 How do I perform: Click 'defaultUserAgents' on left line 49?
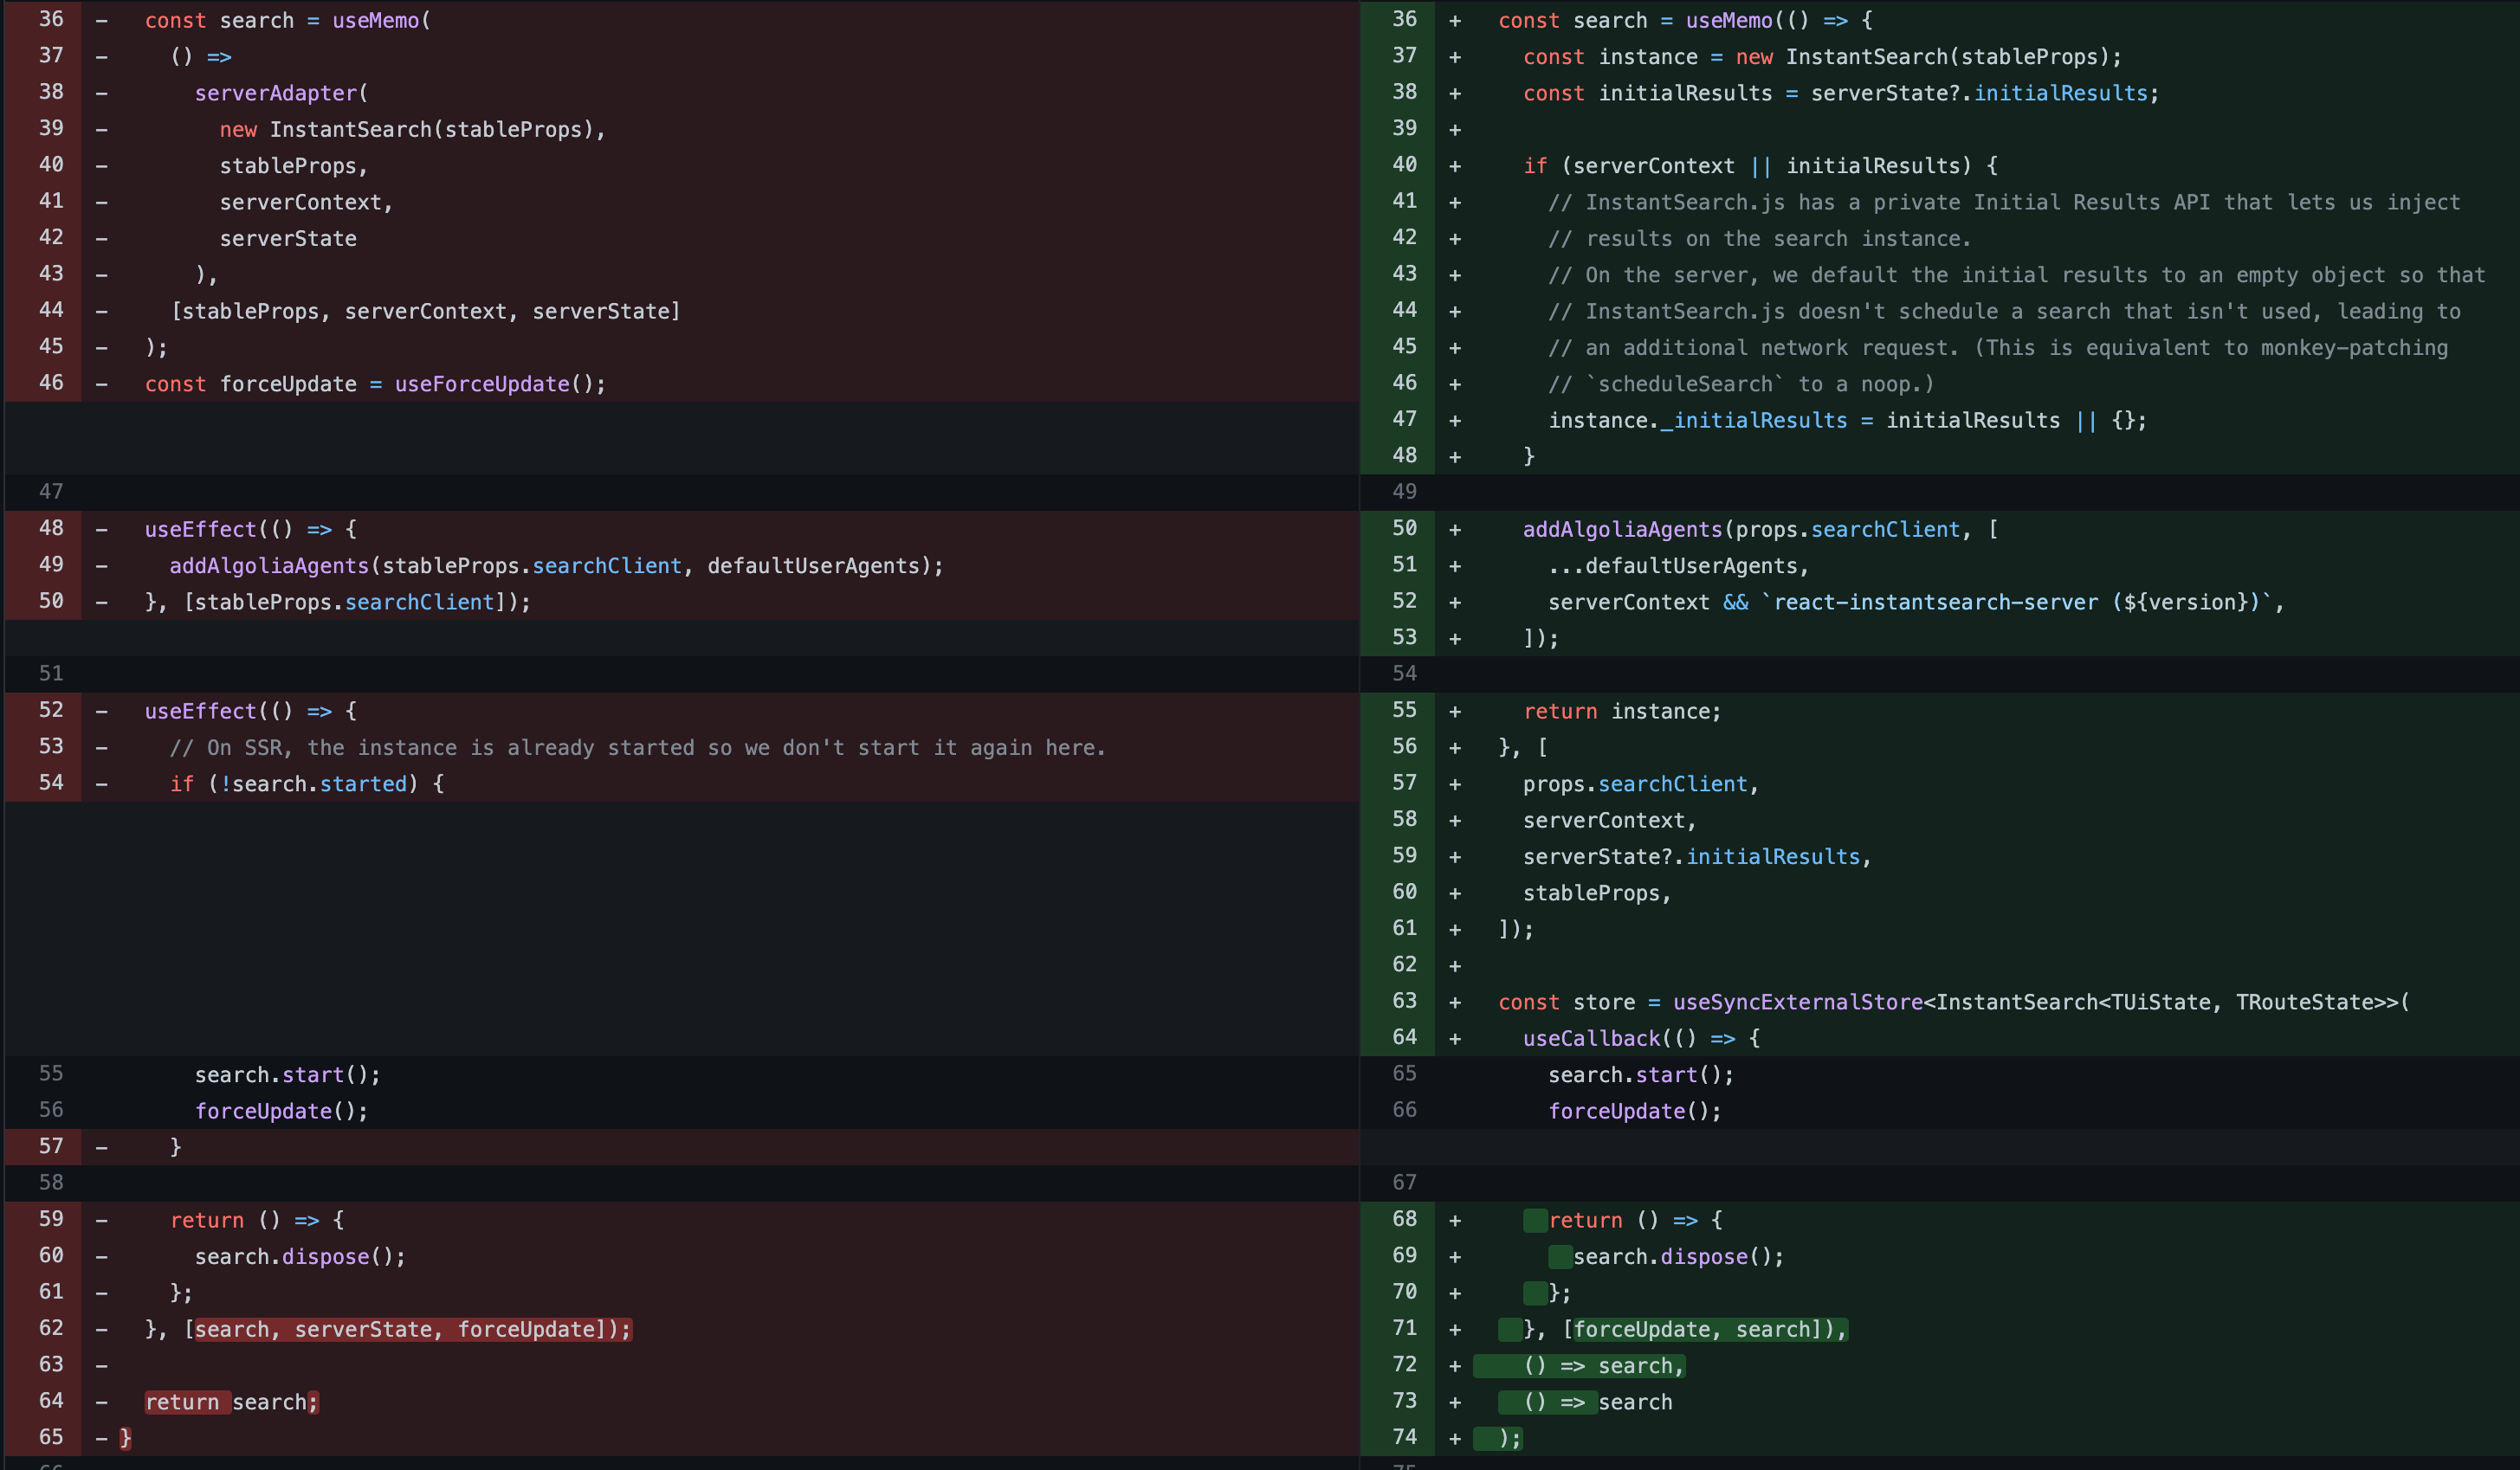point(813,566)
